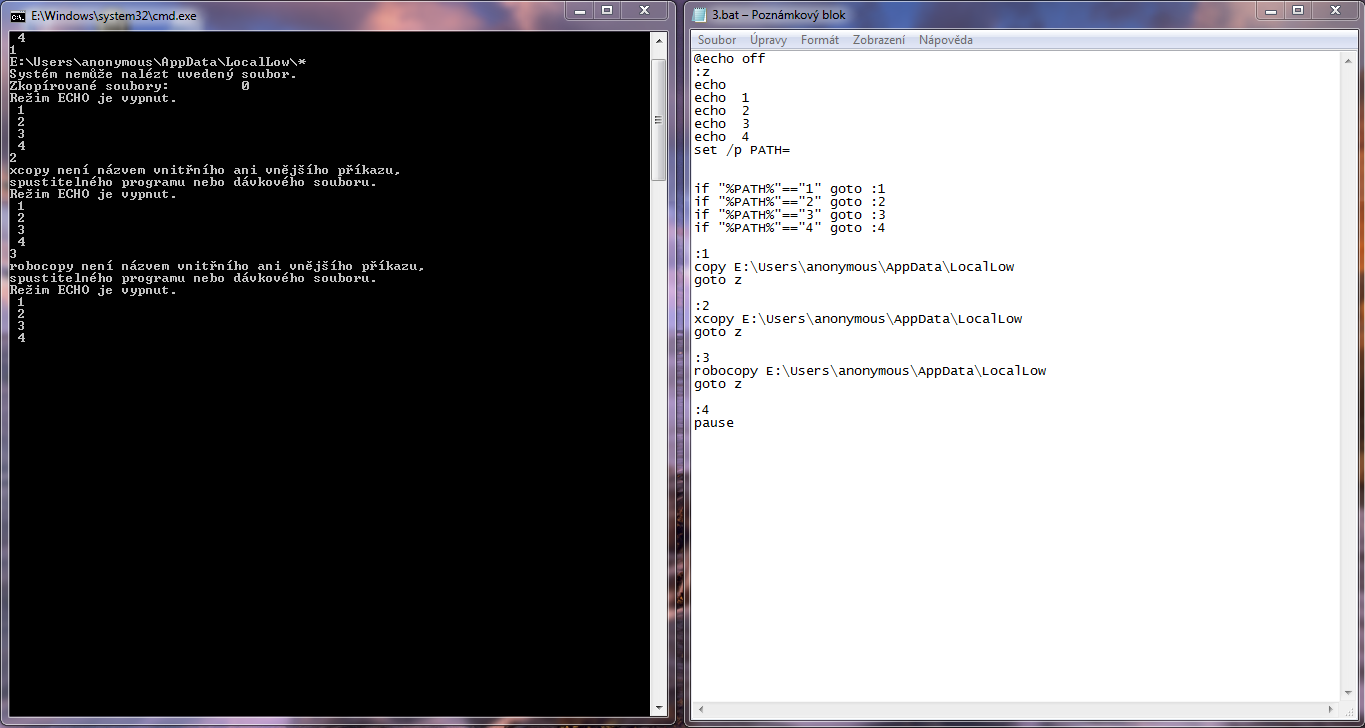This screenshot has height=728, width=1365.
Task: Click the ":3" label line in Notepad
Action: point(702,358)
